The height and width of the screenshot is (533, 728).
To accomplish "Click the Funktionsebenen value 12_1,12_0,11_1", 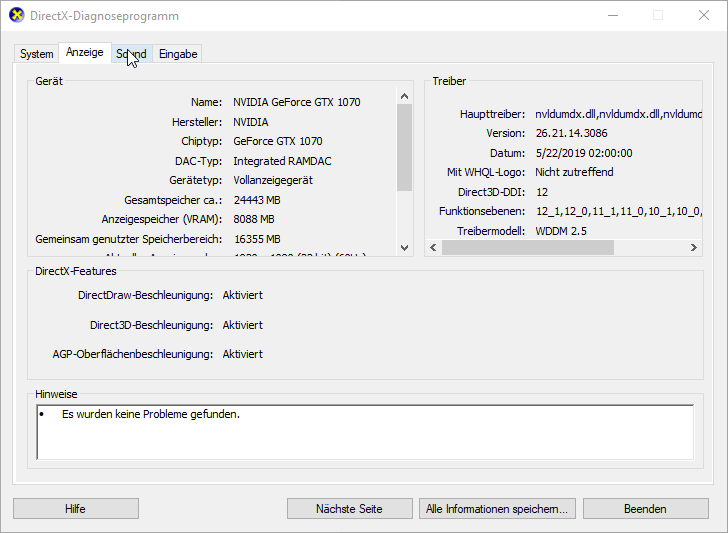I will (x=618, y=212).
